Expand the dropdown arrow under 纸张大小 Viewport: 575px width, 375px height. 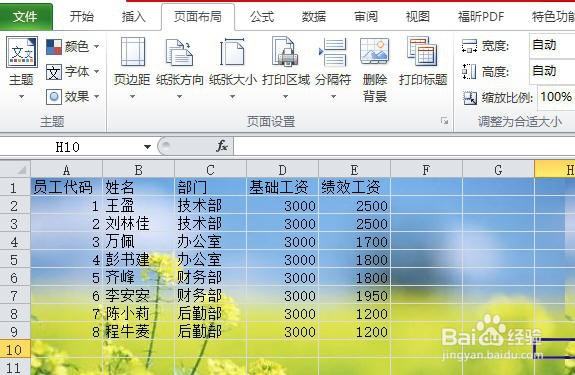coord(232,97)
